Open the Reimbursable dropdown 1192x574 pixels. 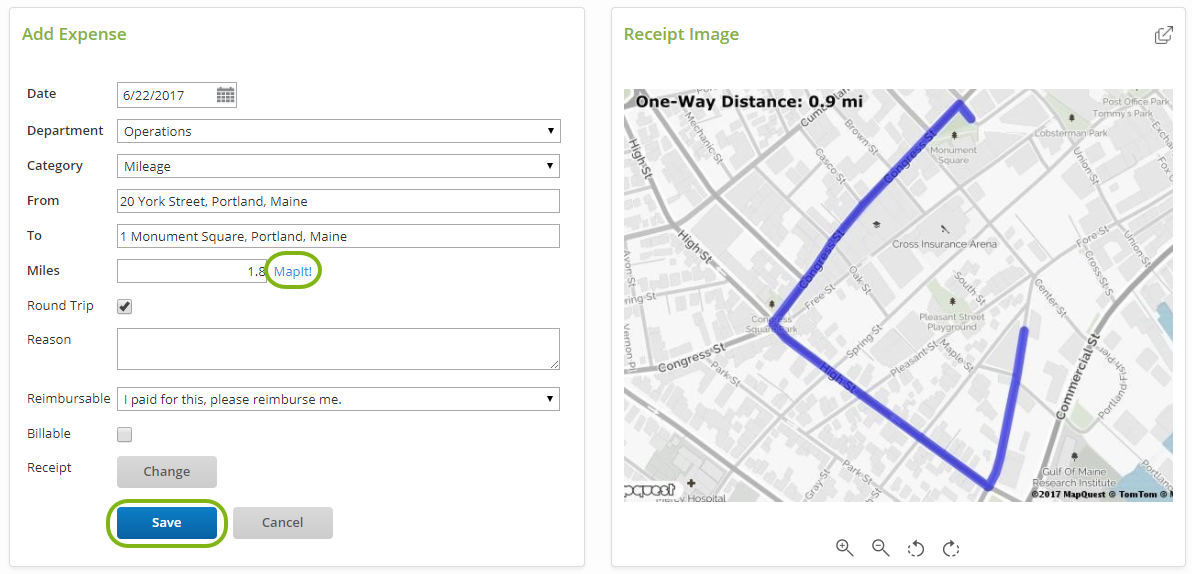[338, 399]
